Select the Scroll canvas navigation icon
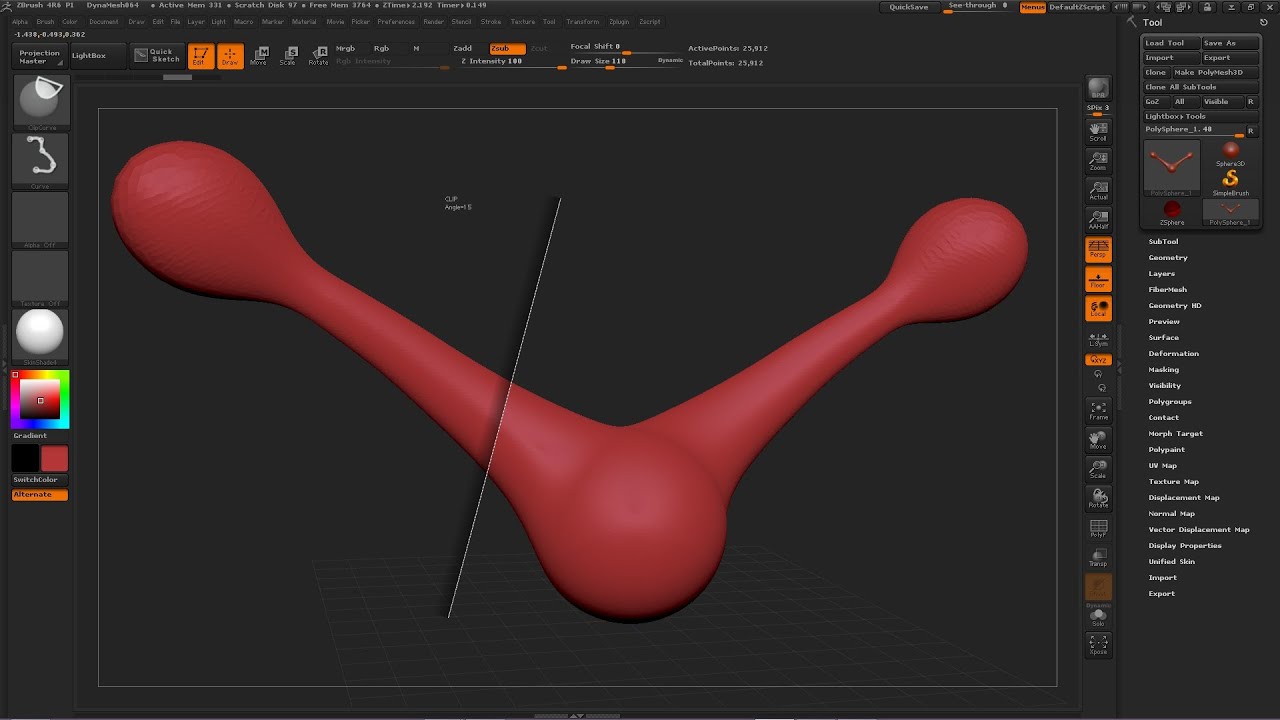 click(x=1098, y=131)
